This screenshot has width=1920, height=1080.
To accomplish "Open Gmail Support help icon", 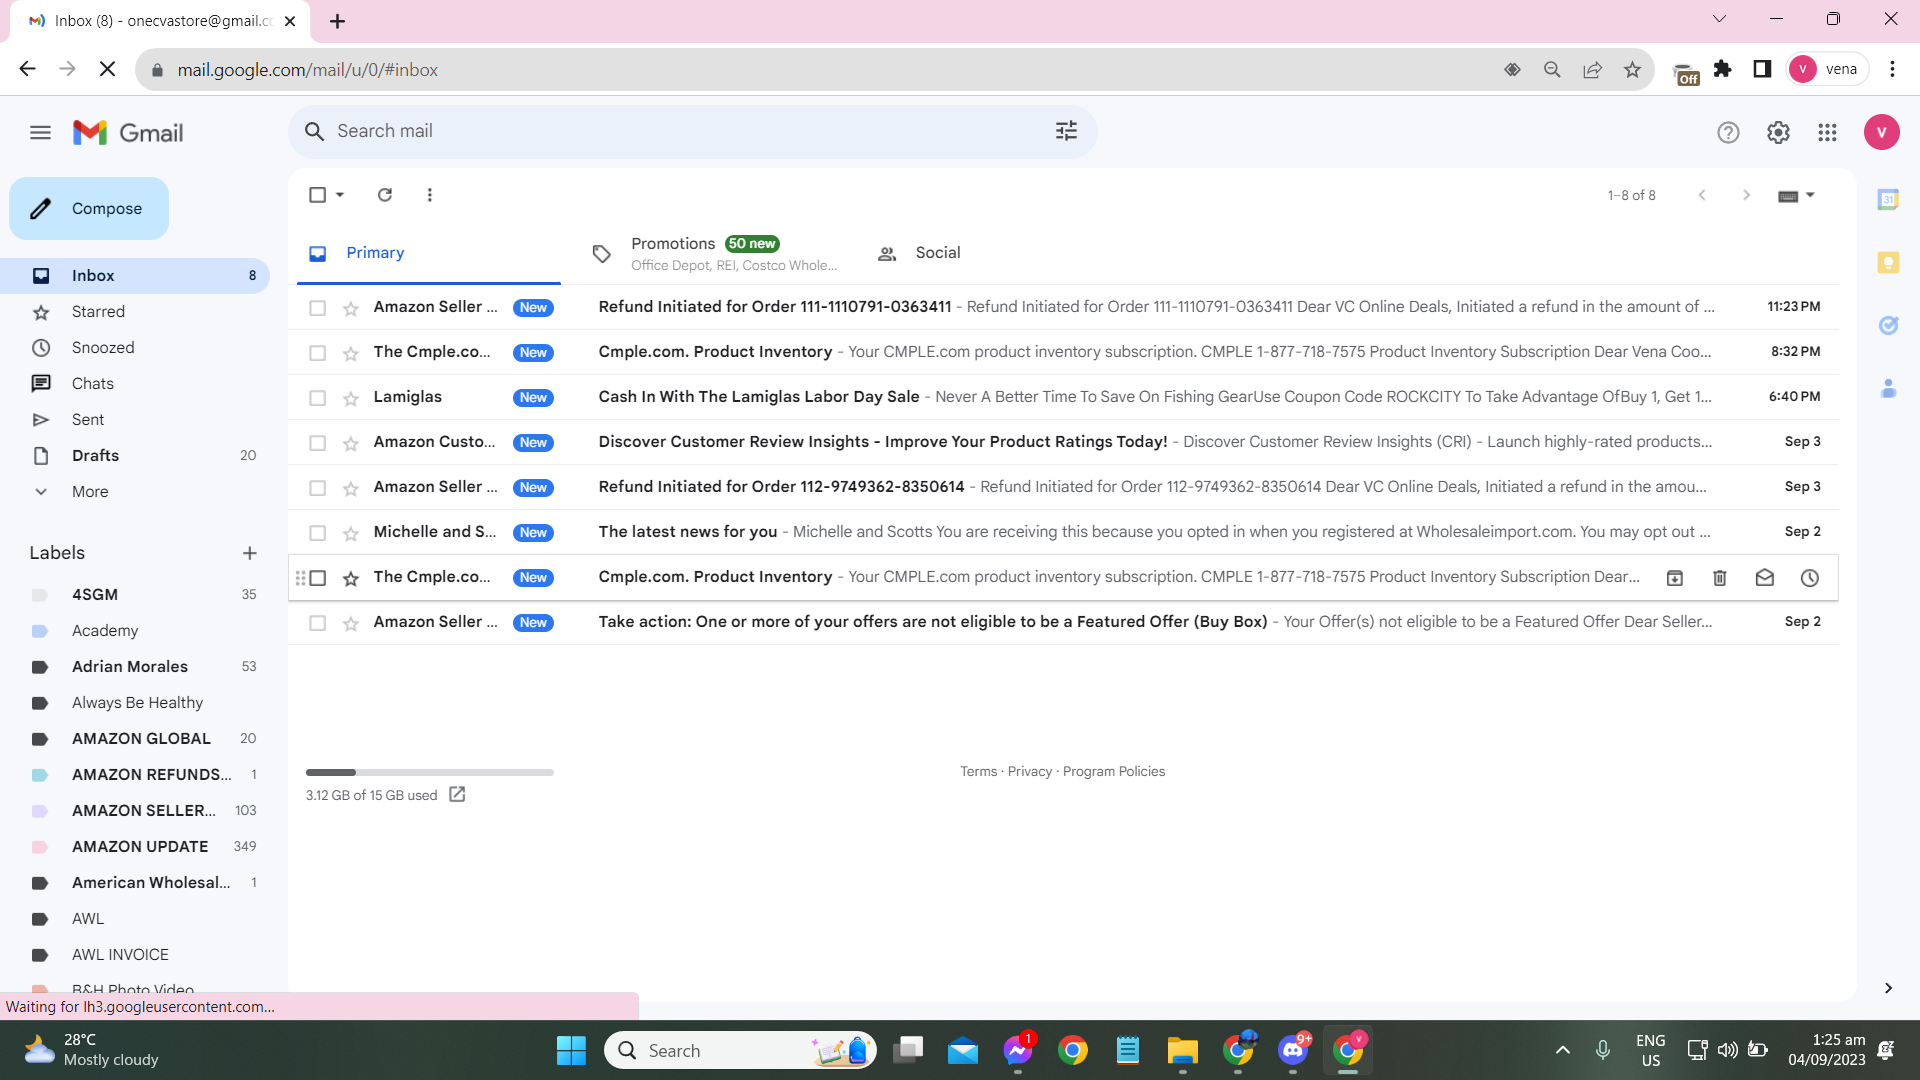I will pos(1728,132).
